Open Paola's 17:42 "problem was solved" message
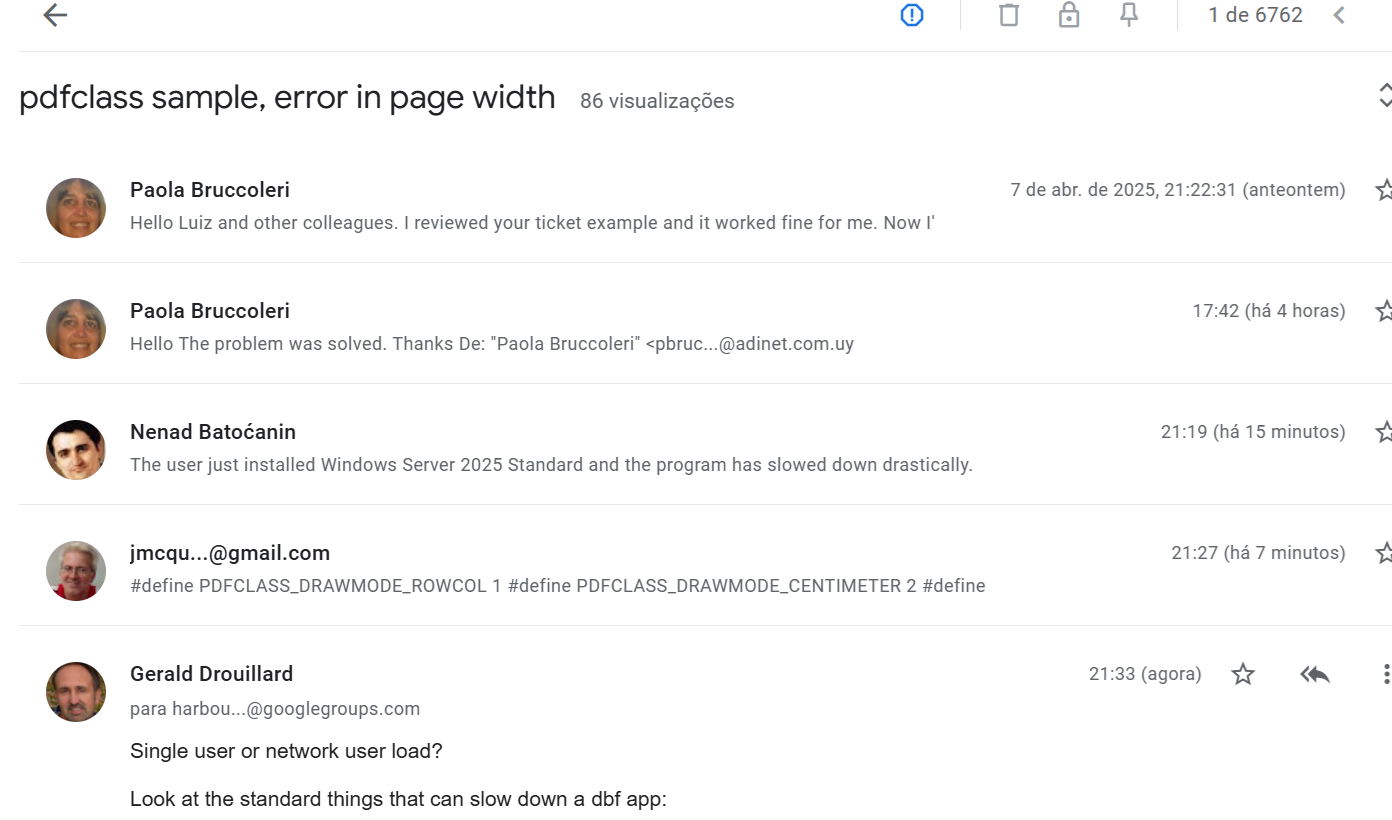This screenshot has height=820, width=1392. [x=492, y=344]
